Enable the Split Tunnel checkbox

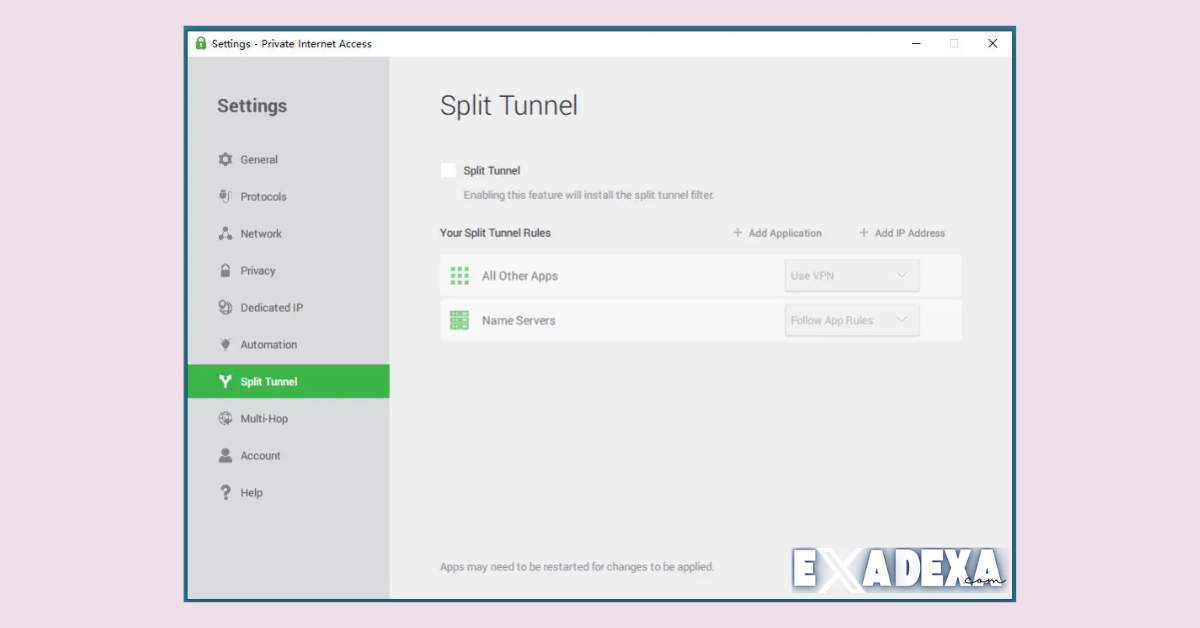click(x=447, y=169)
